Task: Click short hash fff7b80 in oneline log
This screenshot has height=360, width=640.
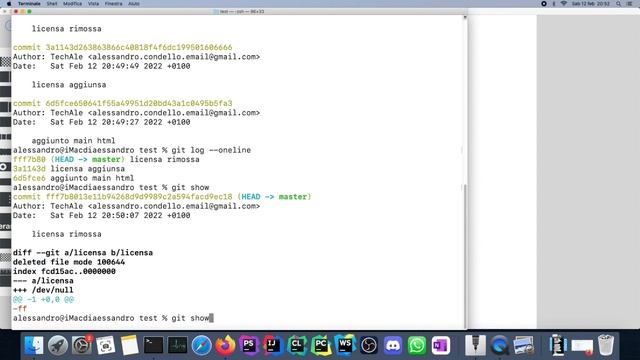Action: 29,159
